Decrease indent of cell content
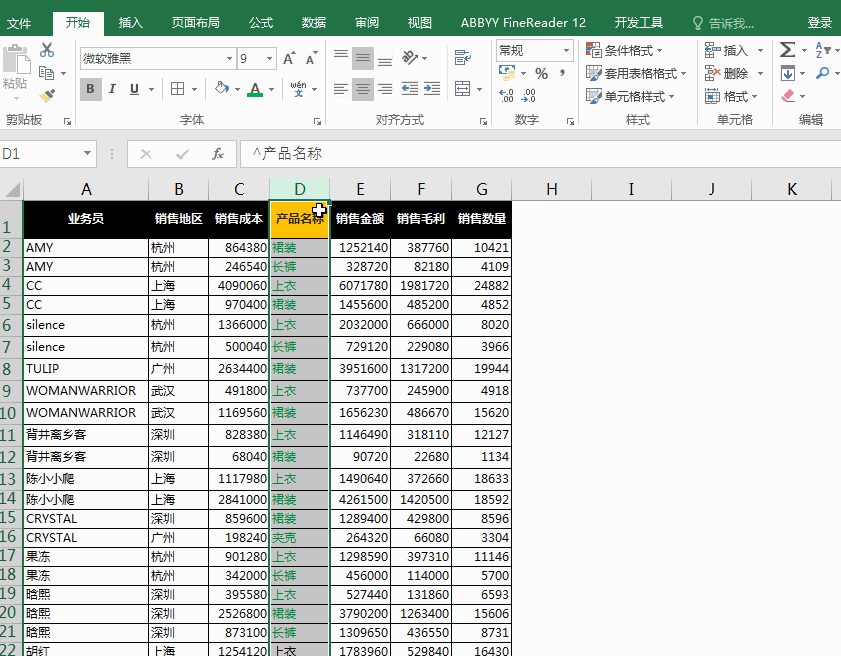Image resolution: width=841 pixels, height=656 pixels. click(x=410, y=89)
